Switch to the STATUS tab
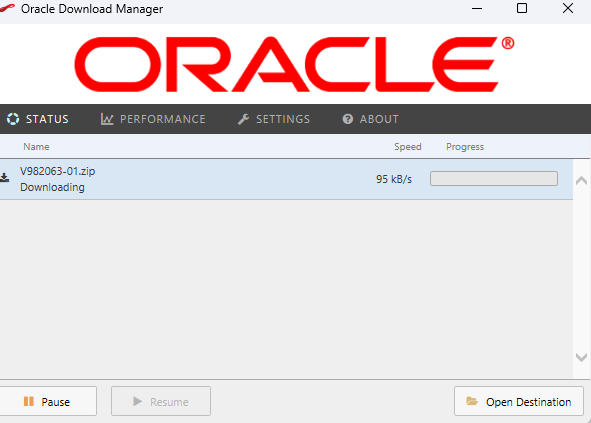 38,119
